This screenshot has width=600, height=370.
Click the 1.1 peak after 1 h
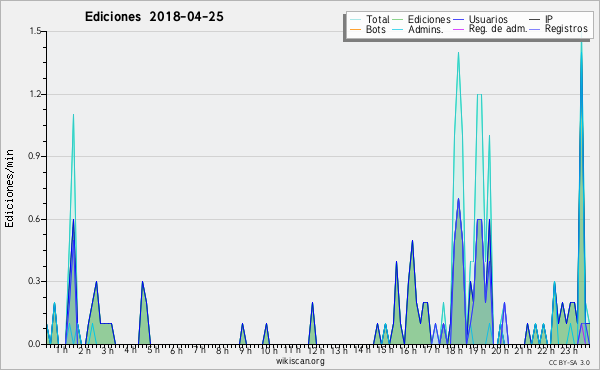click(x=73, y=115)
